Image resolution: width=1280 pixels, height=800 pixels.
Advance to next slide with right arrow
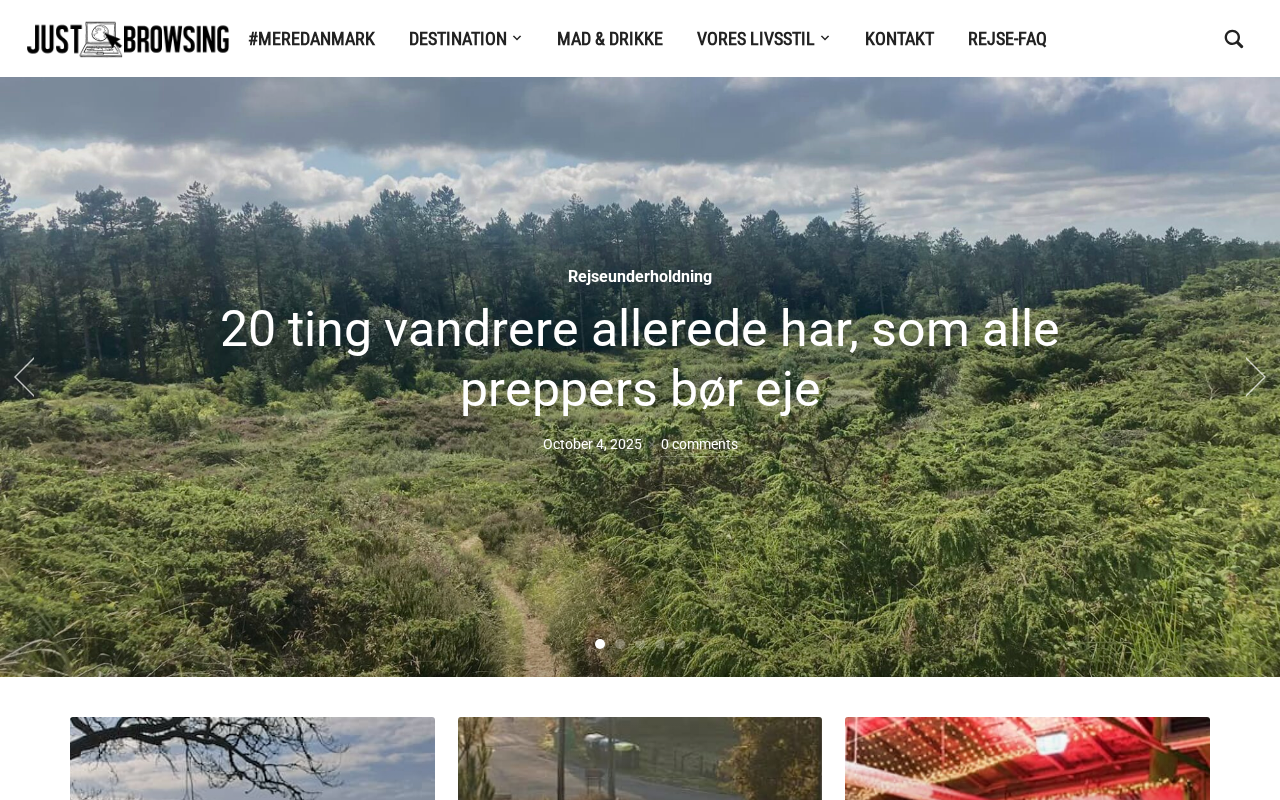click(1256, 378)
